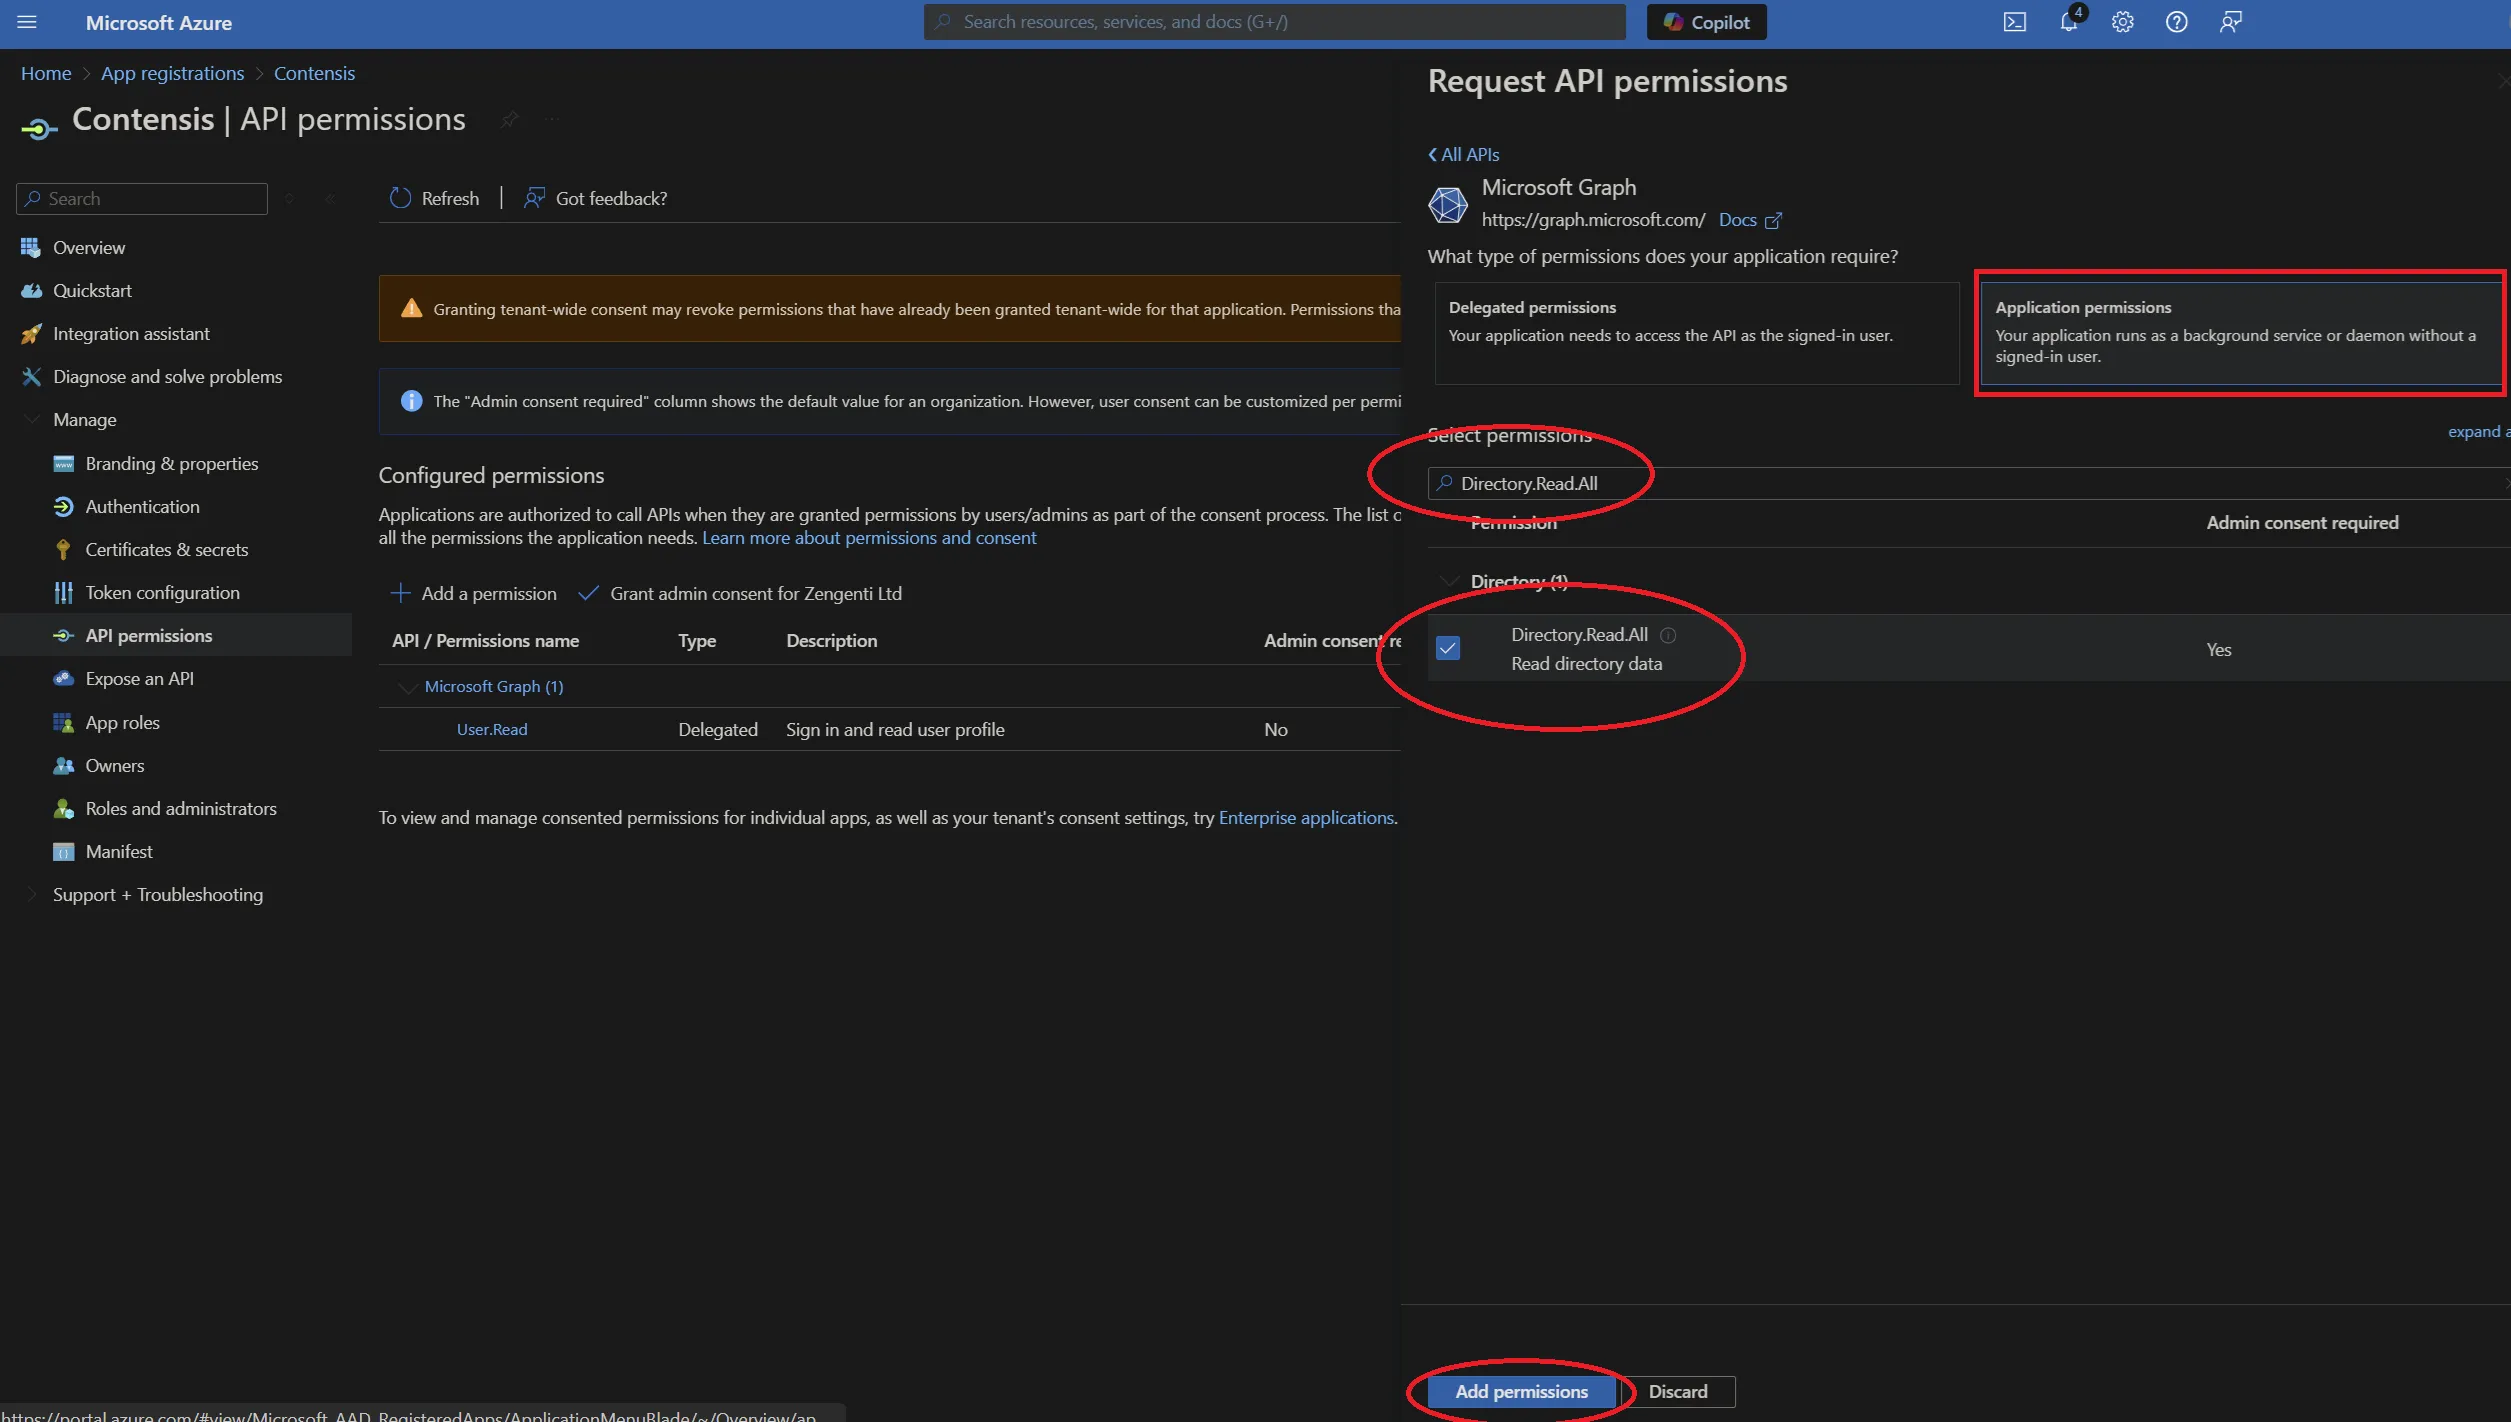Click the Discard button
Image resolution: width=2511 pixels, height=1422 pixels.
pyautogui.click(x=1677, y=1391)
